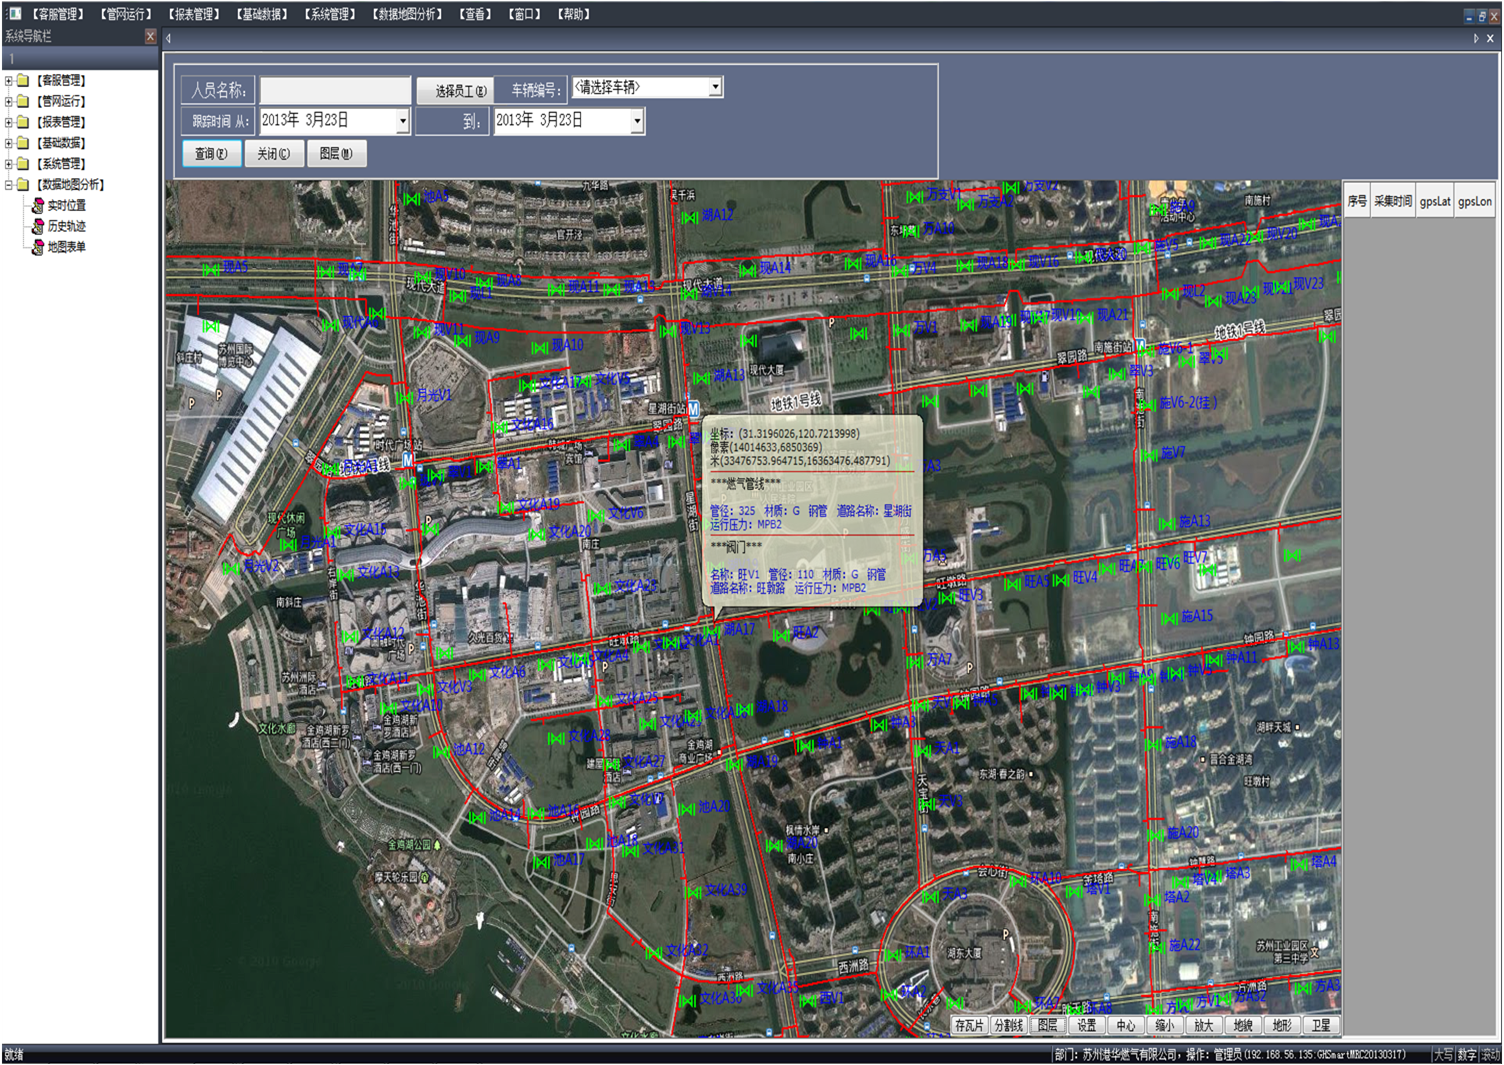Screen dimensions: 1504x1065
Task: Click the app icon in menu bar
Action: (x=14, y=14)
